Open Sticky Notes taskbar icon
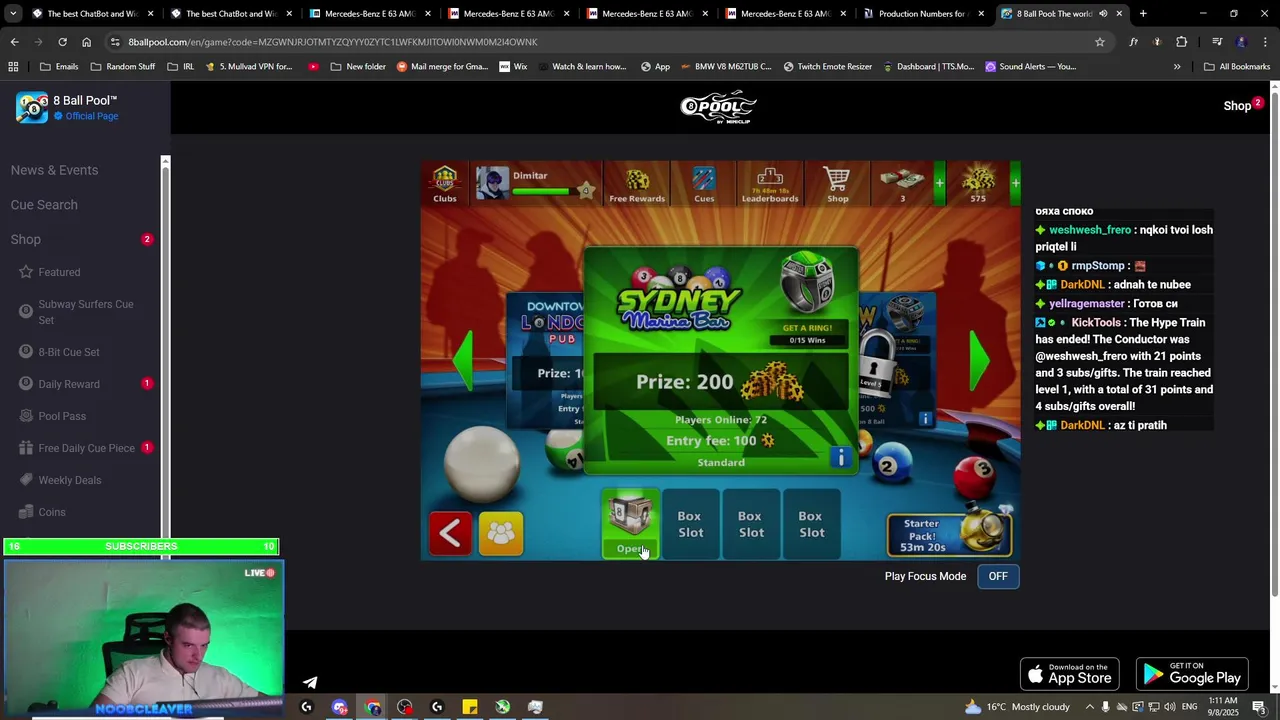This screenshot has width=1280, height=720. coord(470,708)
